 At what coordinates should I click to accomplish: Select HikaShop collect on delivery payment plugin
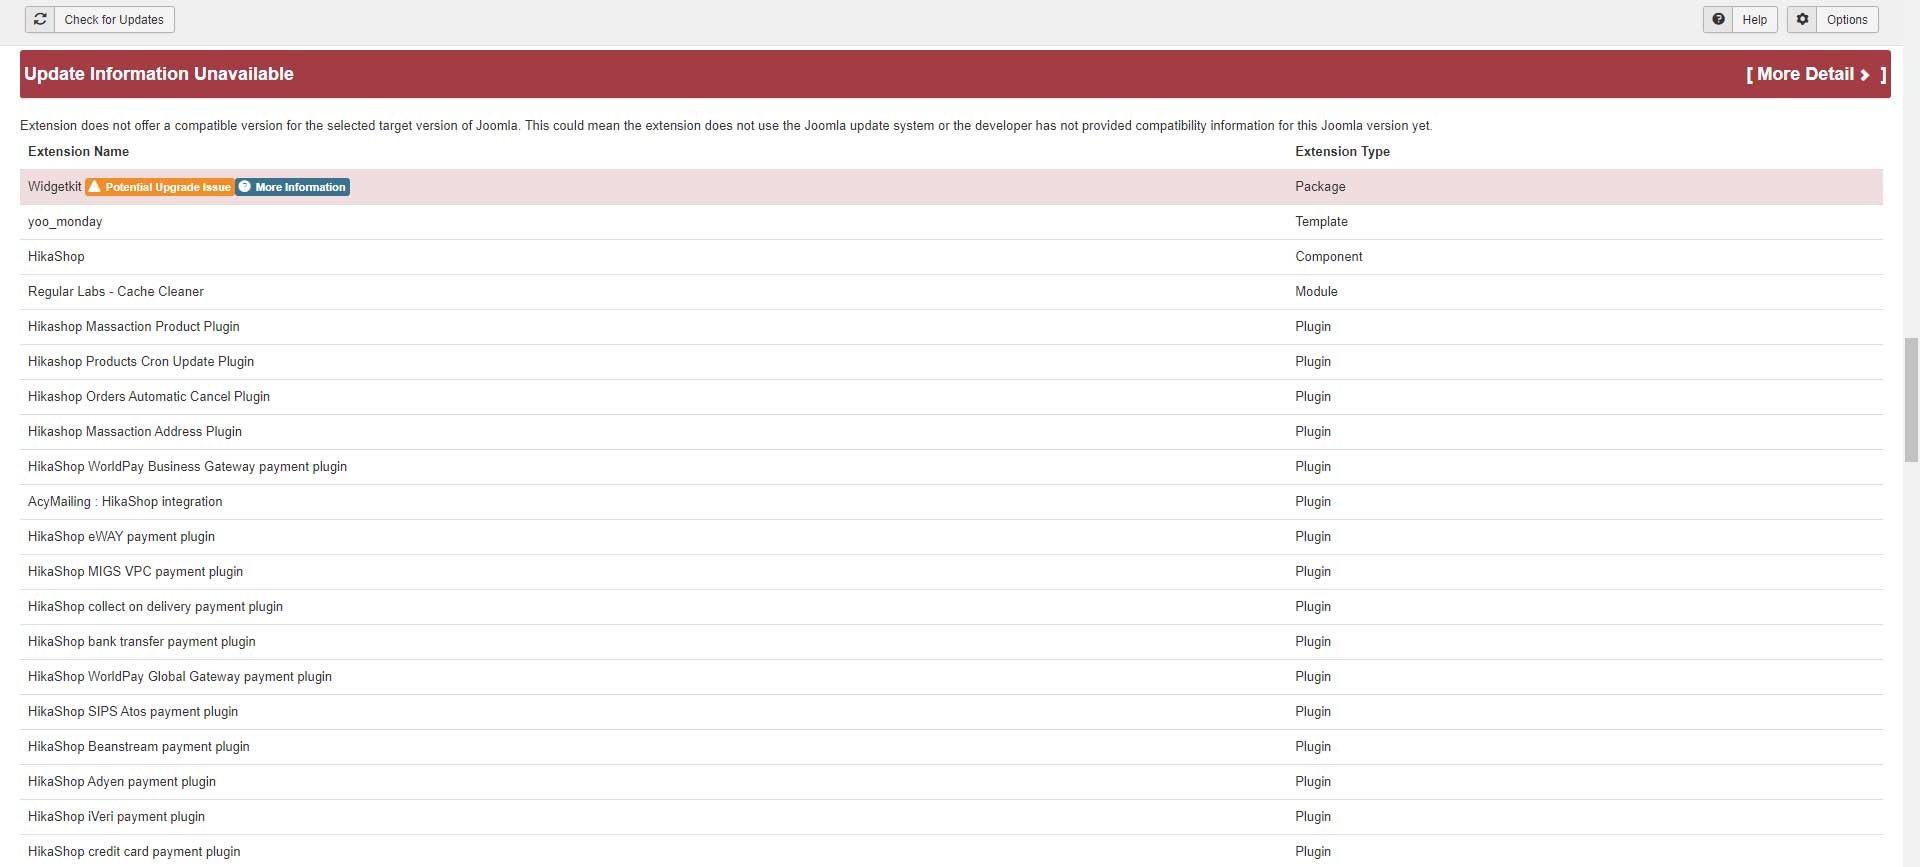coord(951,607)
